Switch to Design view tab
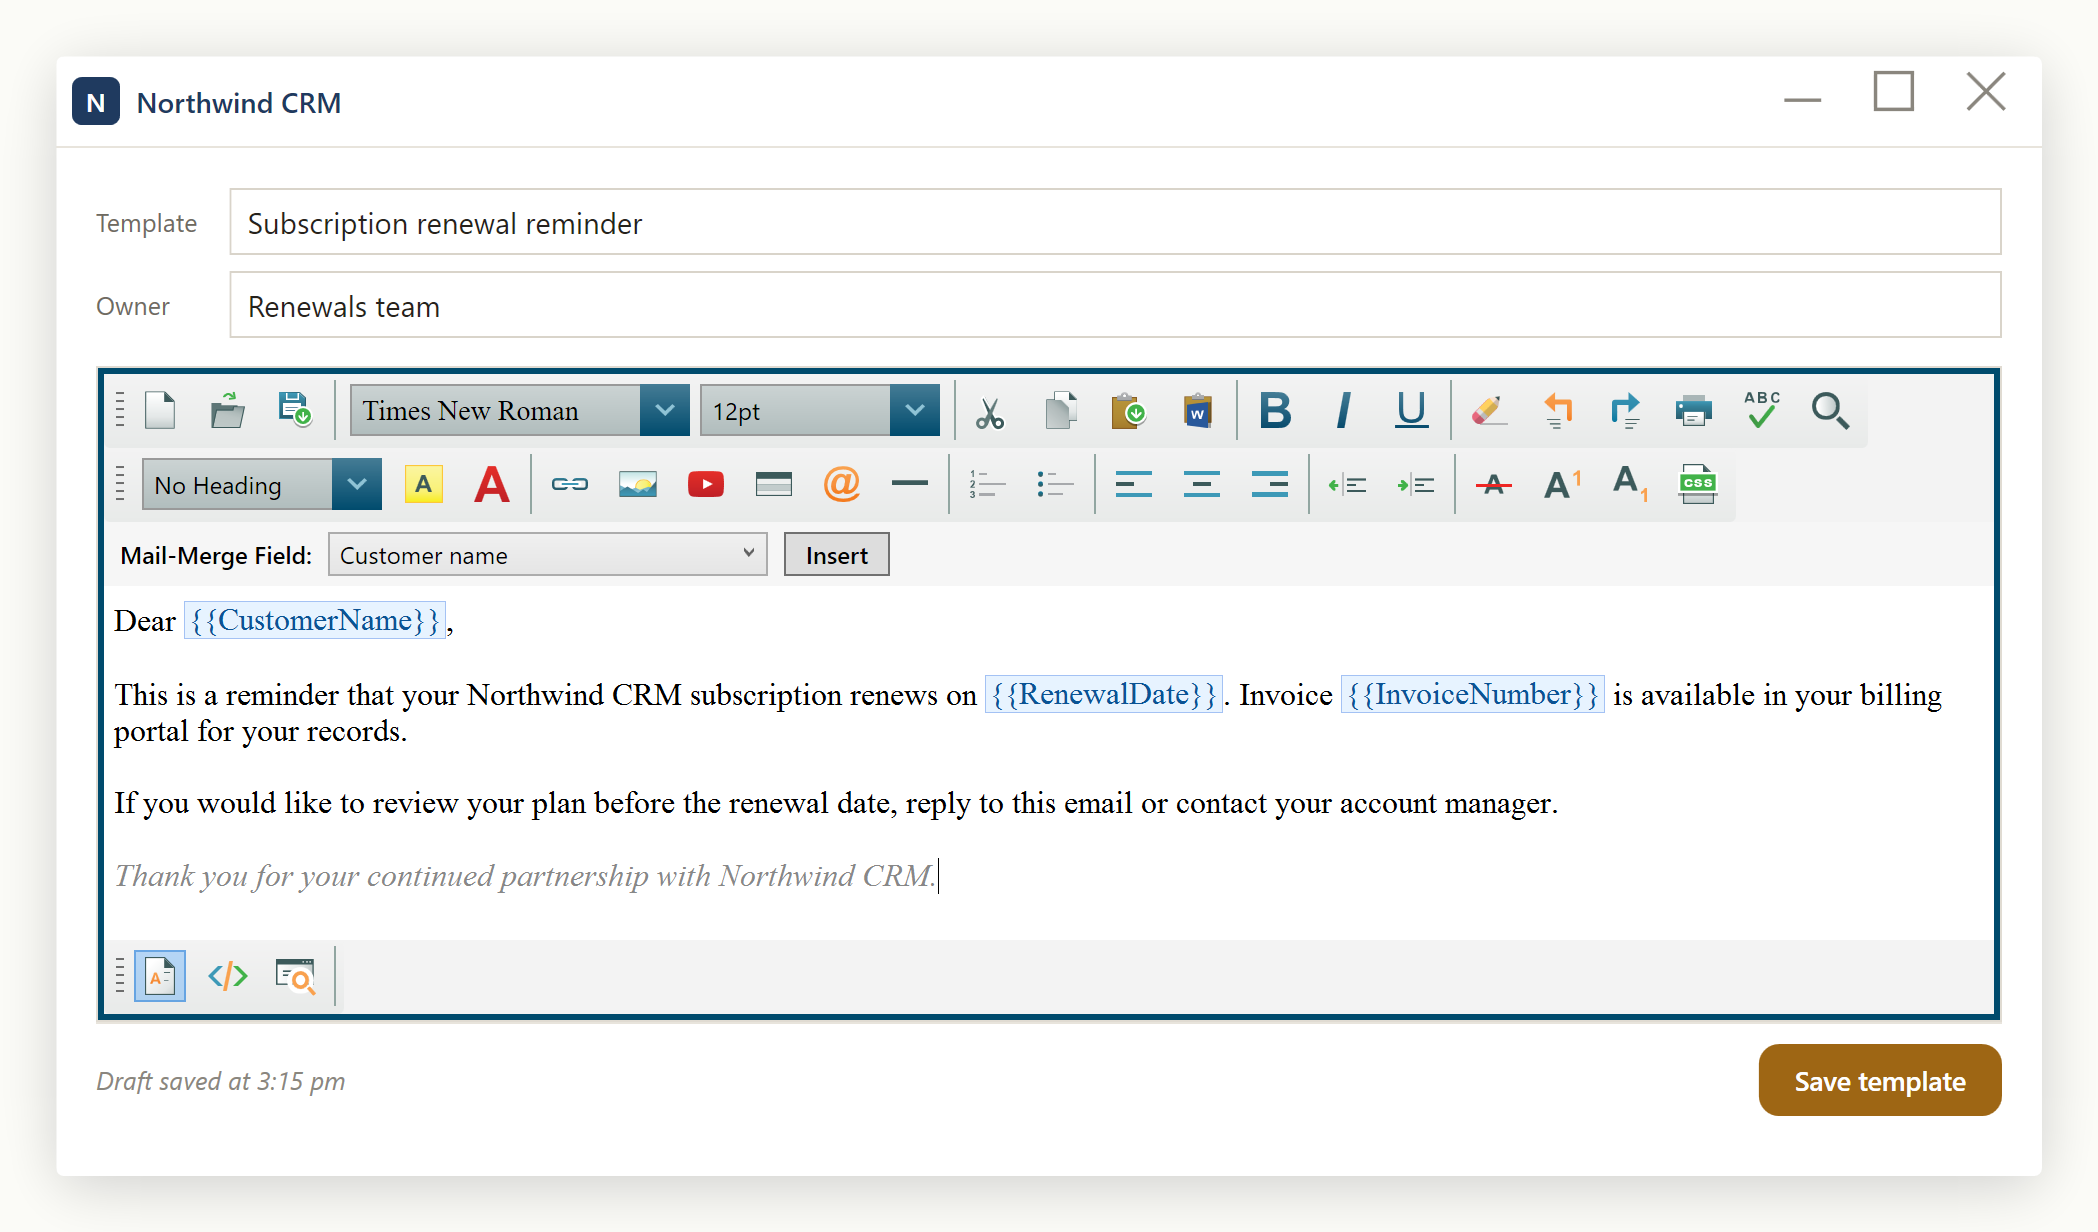Screen dimensions: 2098x1232 tap(160, 976)
